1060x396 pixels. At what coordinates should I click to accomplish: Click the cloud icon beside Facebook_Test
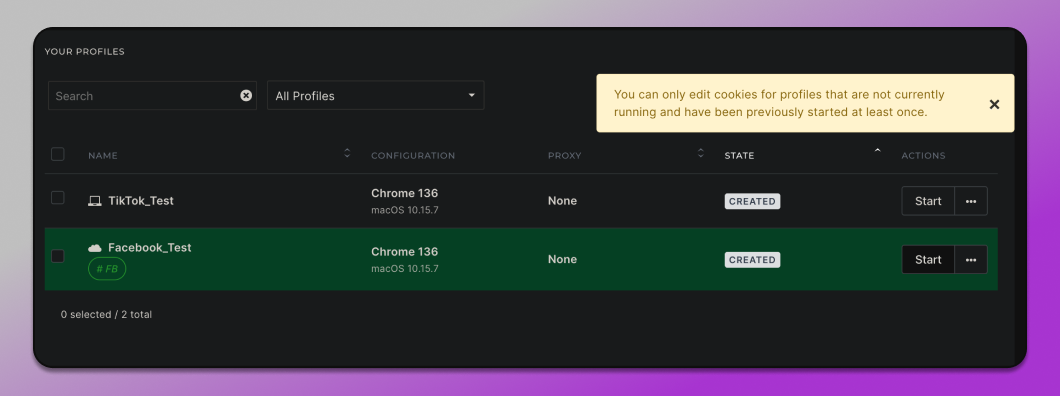pos(95,248)
